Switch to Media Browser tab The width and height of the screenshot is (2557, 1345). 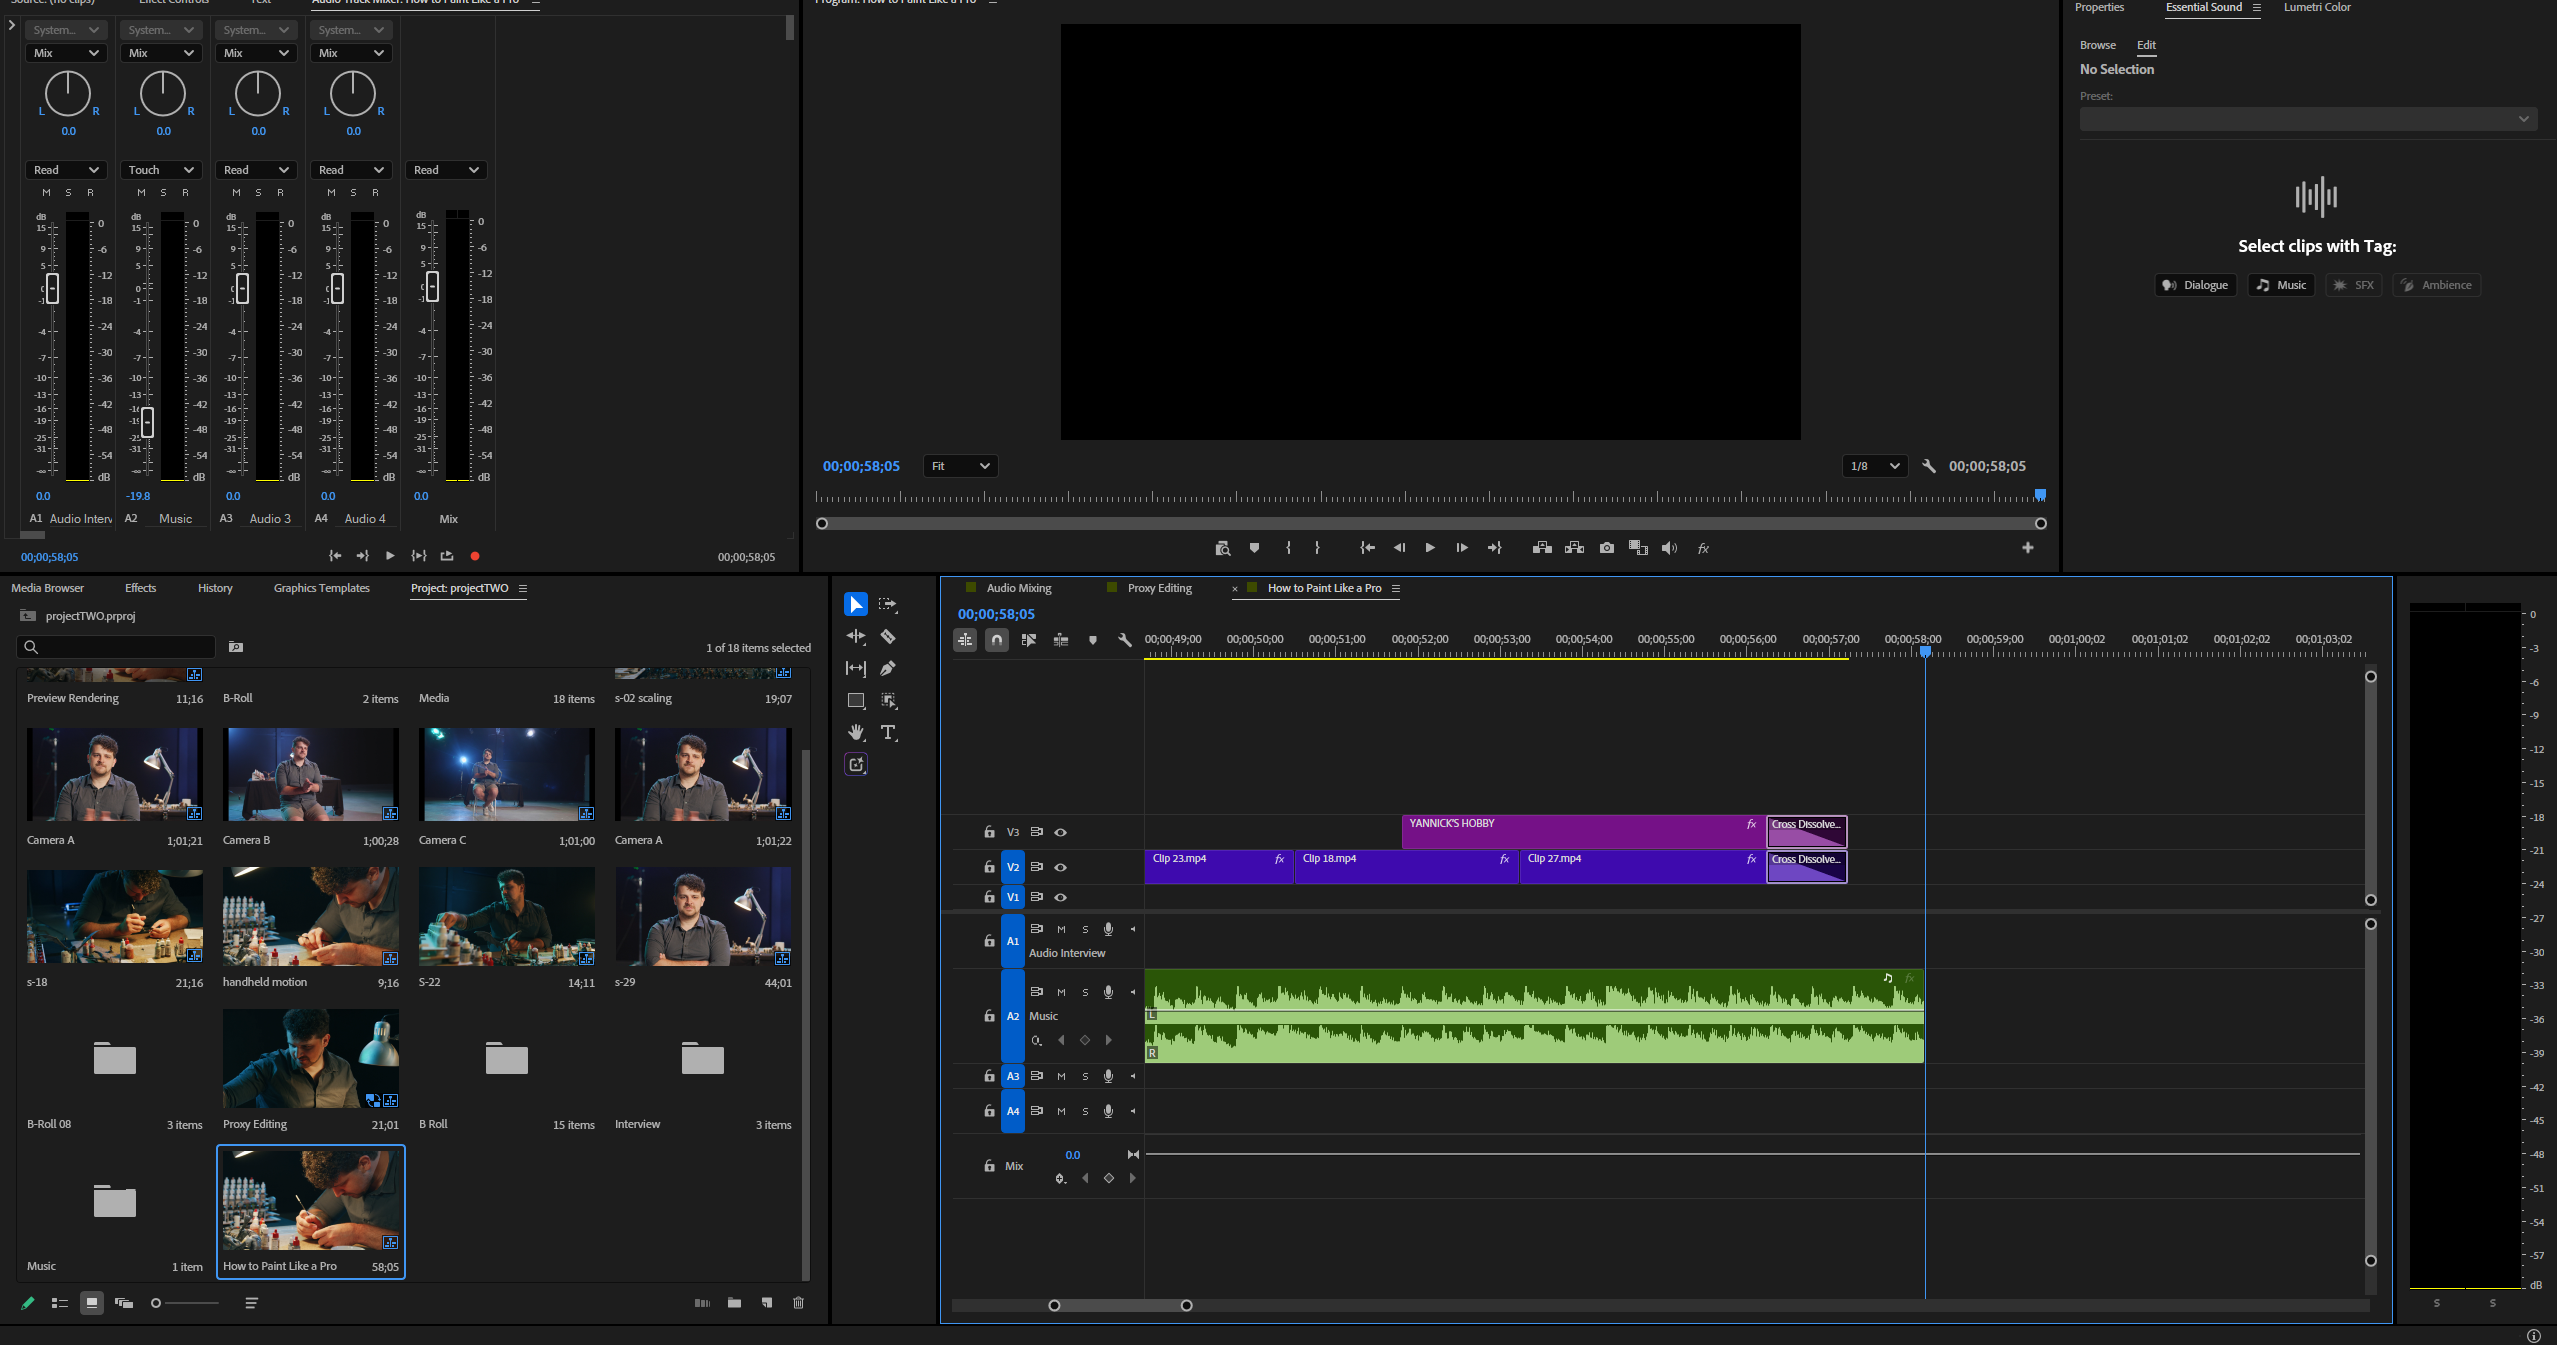point(48,588)
